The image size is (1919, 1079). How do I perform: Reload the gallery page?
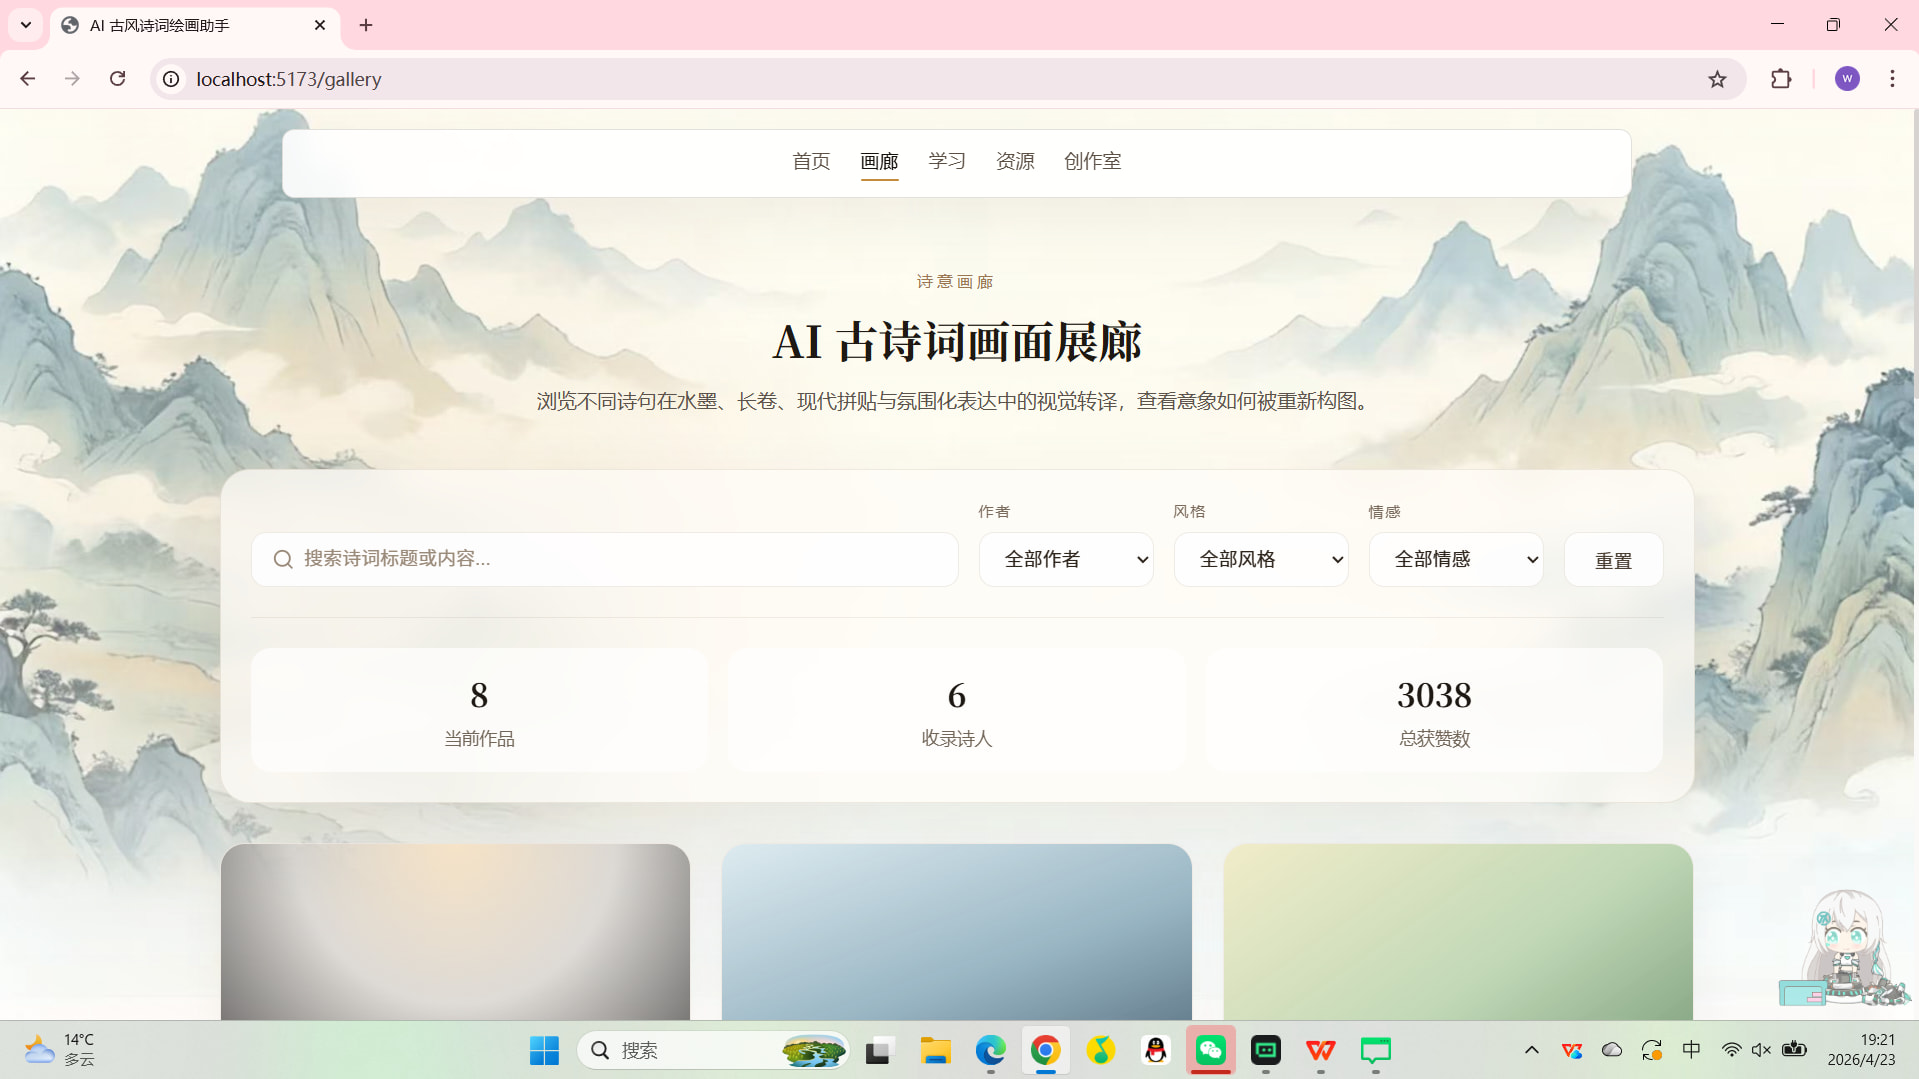pos(117,79)
